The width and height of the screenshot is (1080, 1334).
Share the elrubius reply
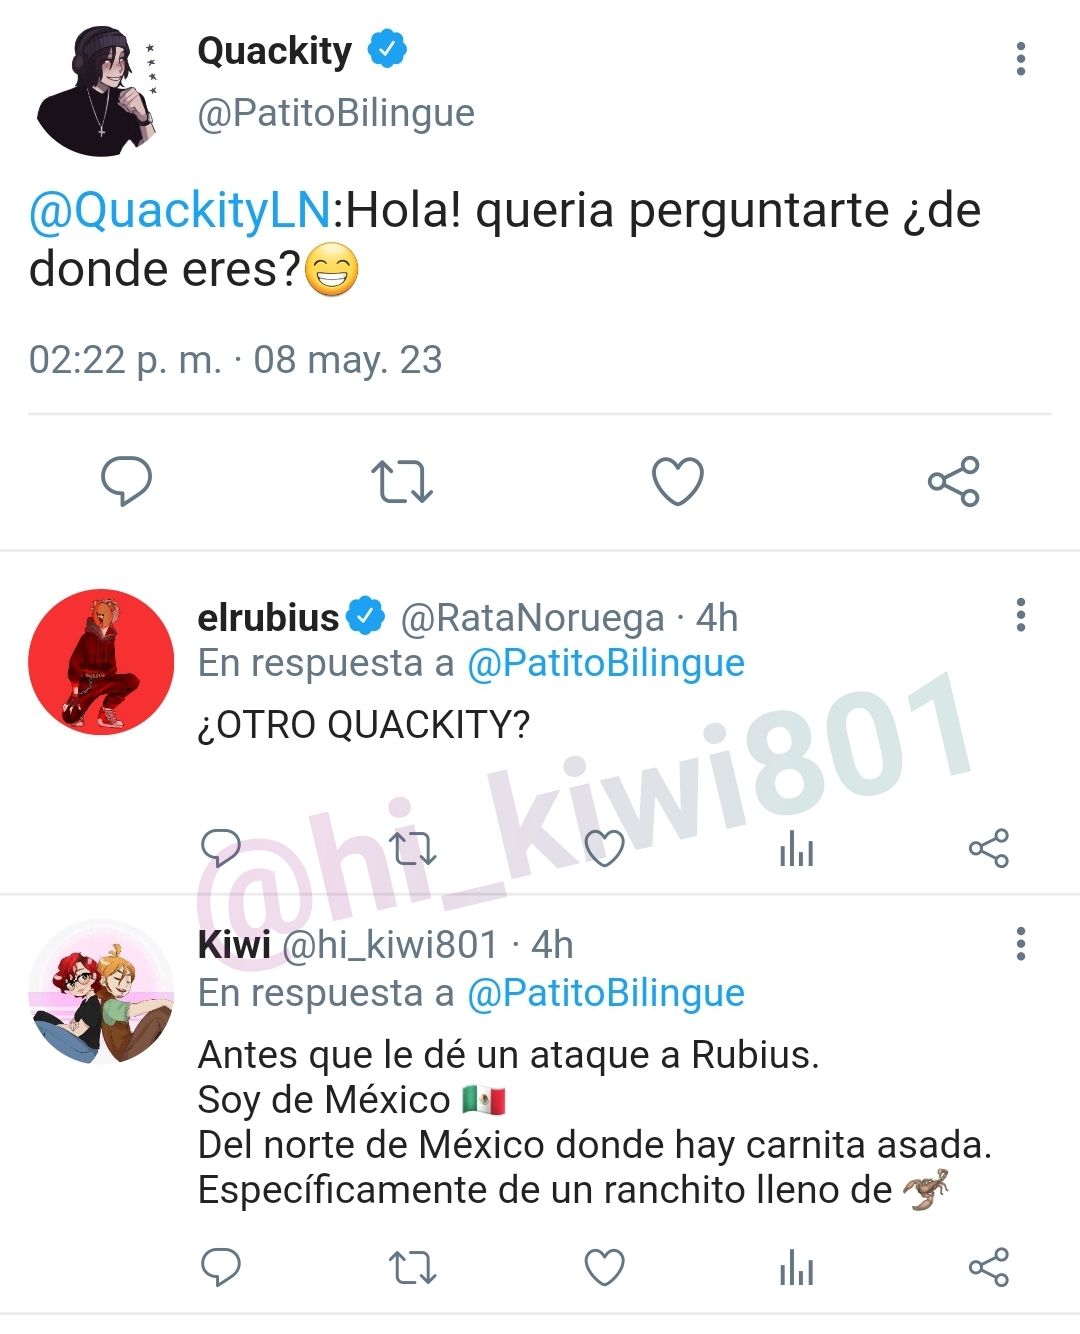click(988, 848)
